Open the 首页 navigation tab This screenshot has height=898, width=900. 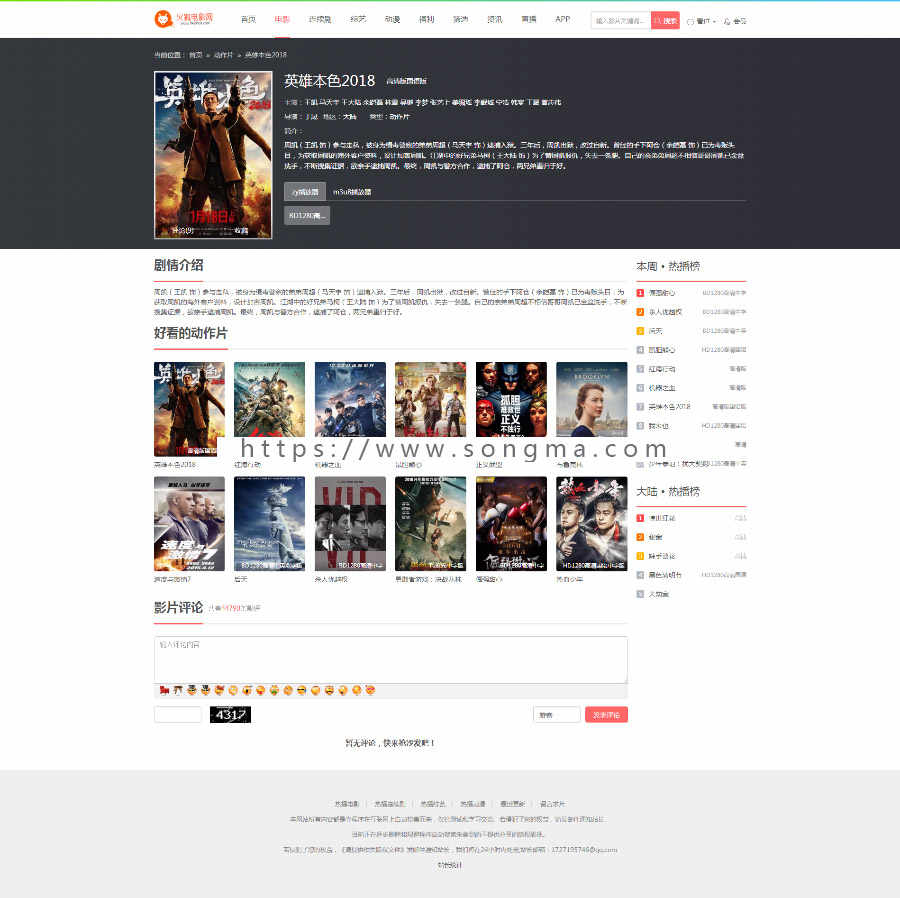(x=248, y=20)
